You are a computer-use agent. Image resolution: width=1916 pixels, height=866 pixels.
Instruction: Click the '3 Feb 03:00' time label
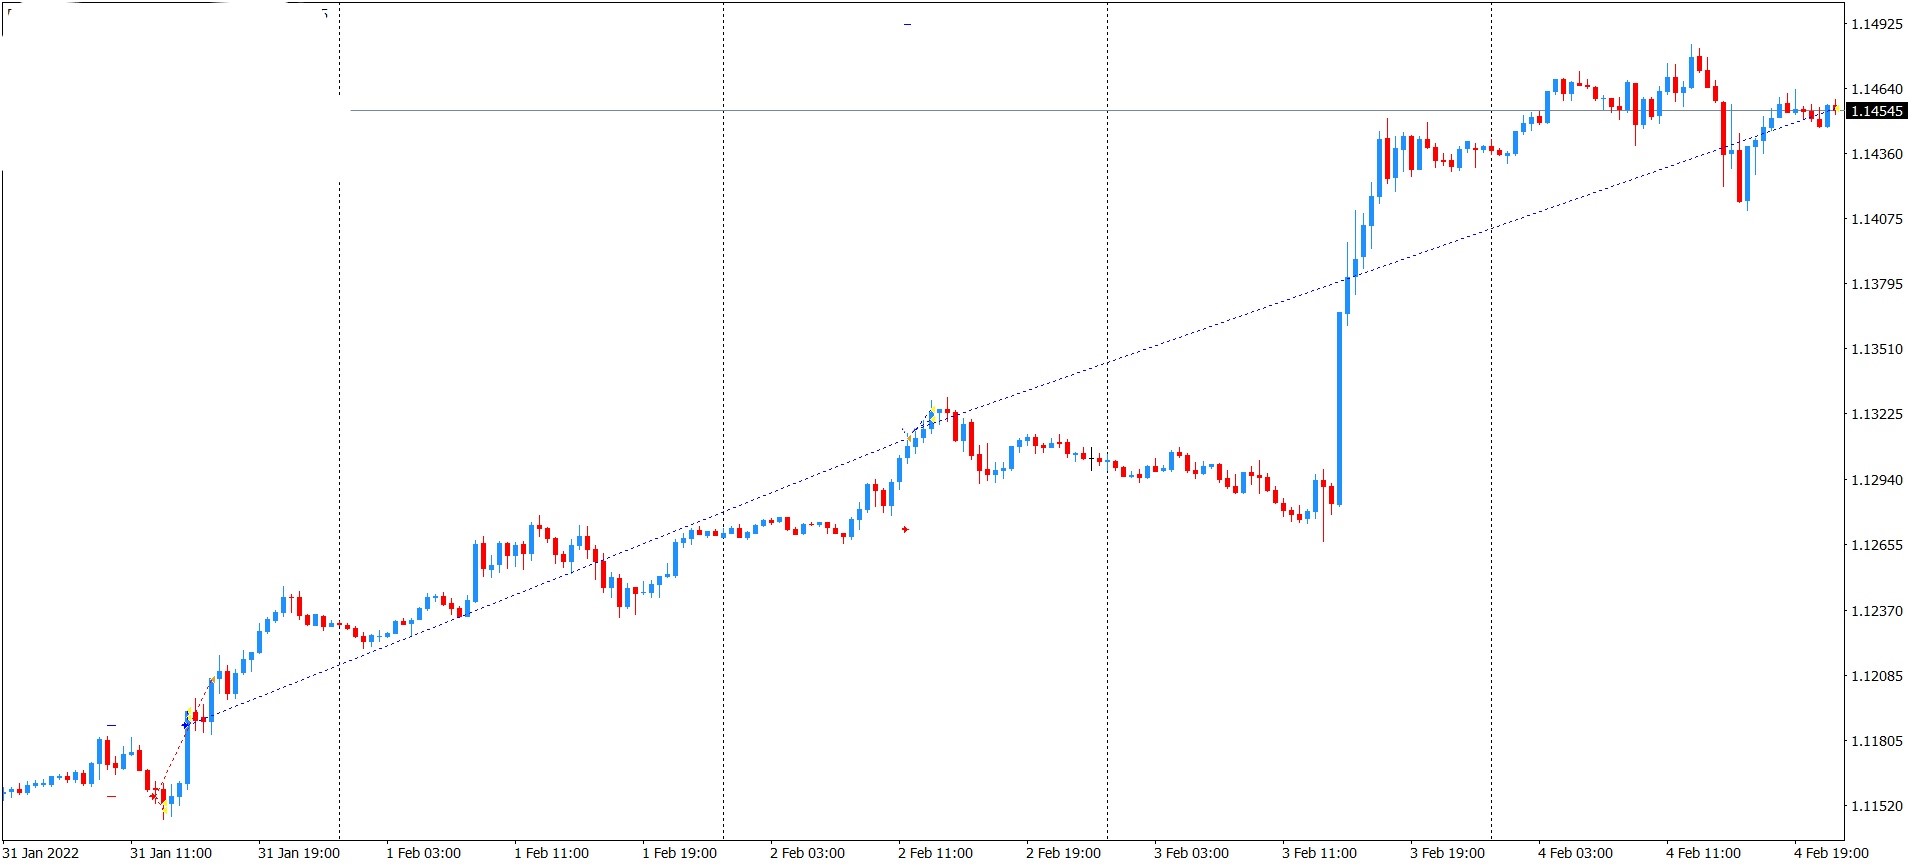coord(1191,853)
